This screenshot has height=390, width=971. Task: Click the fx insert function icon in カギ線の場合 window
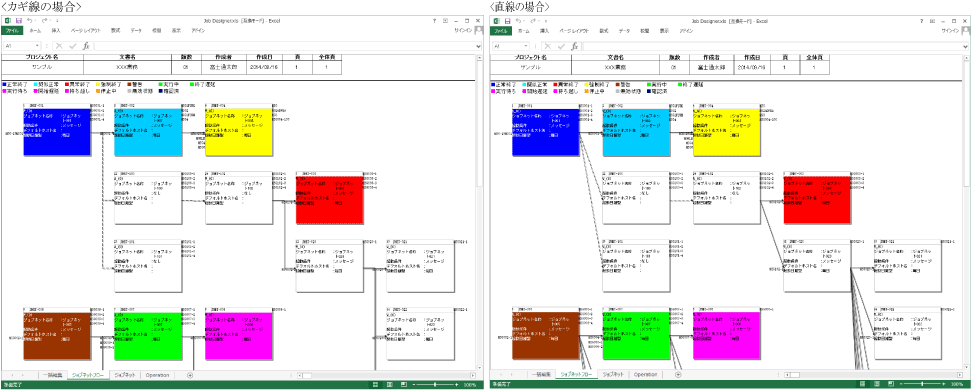(x=86, y=46)
